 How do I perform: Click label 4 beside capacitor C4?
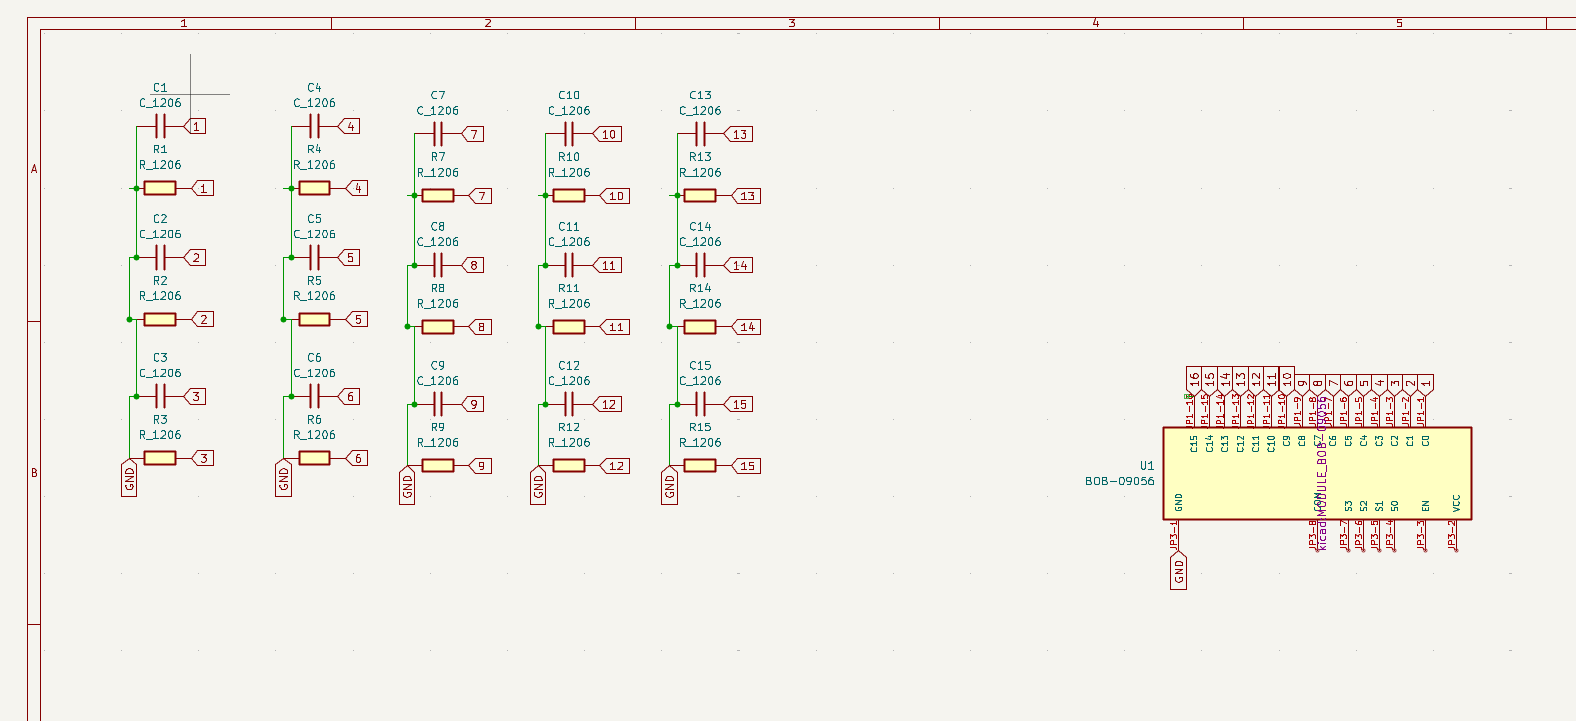point(349,126)
